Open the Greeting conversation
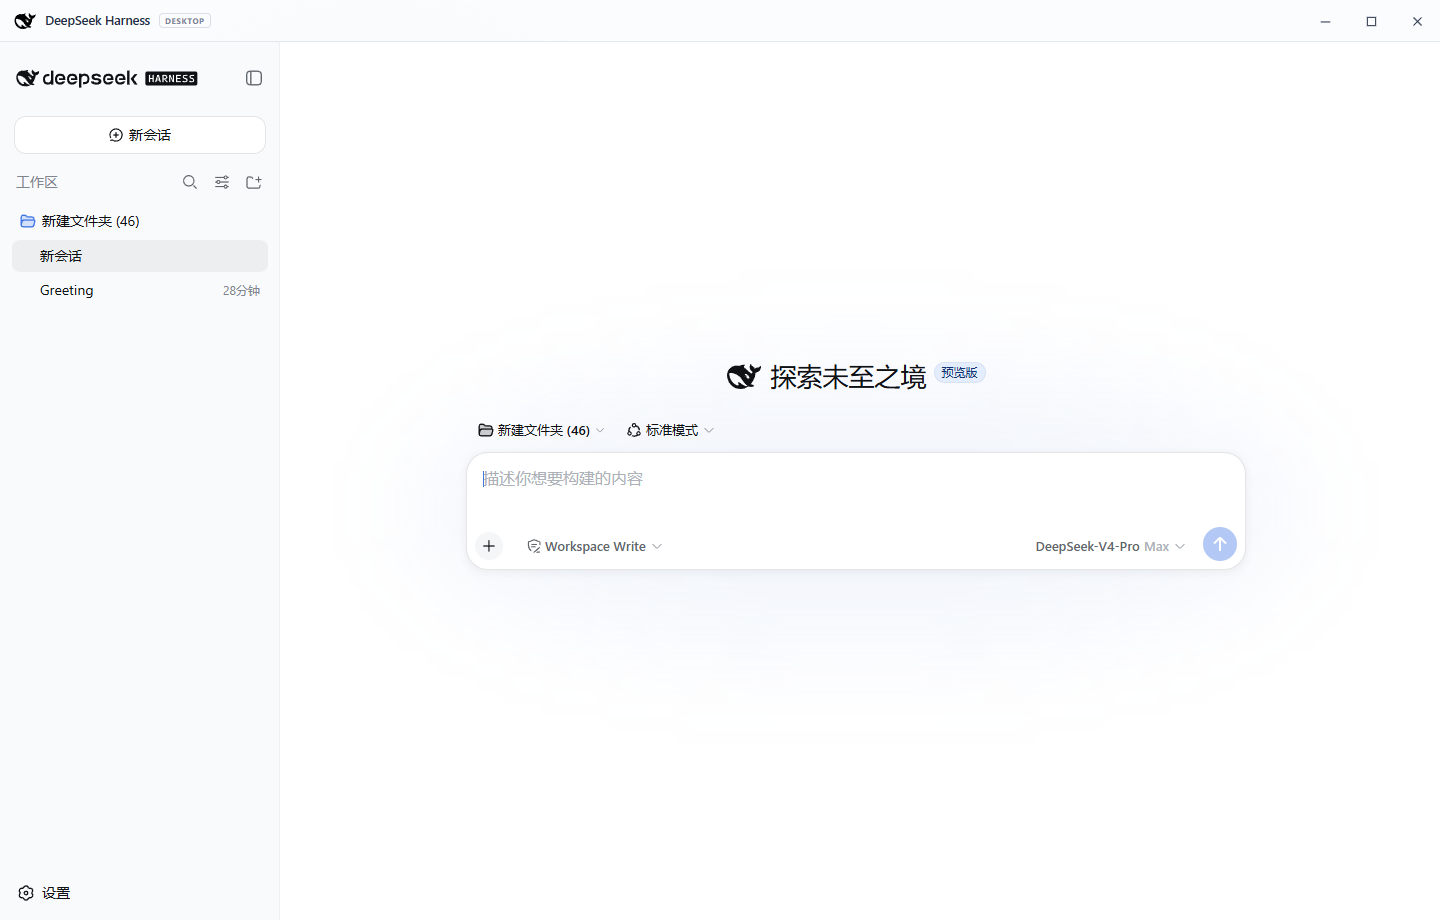 pos(140,290)
